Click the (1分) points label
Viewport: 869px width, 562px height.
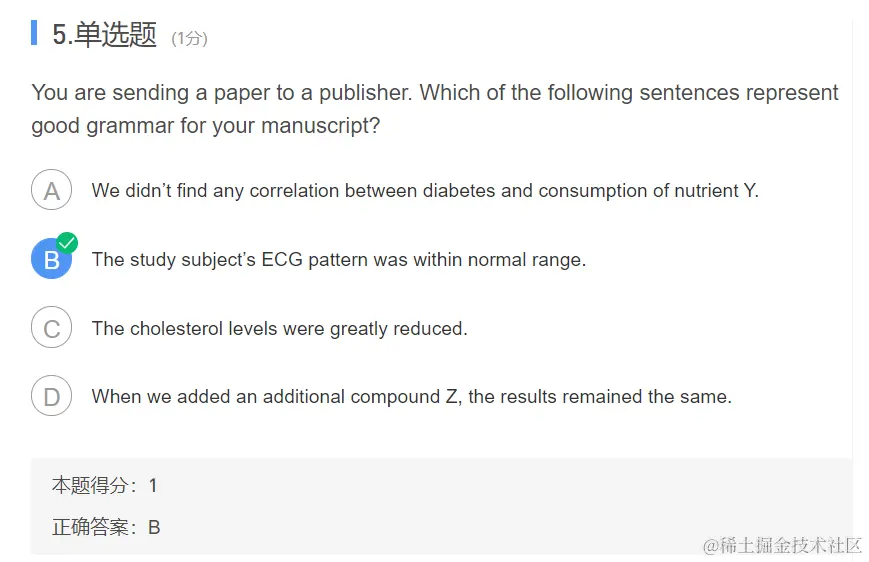point(190,38)
